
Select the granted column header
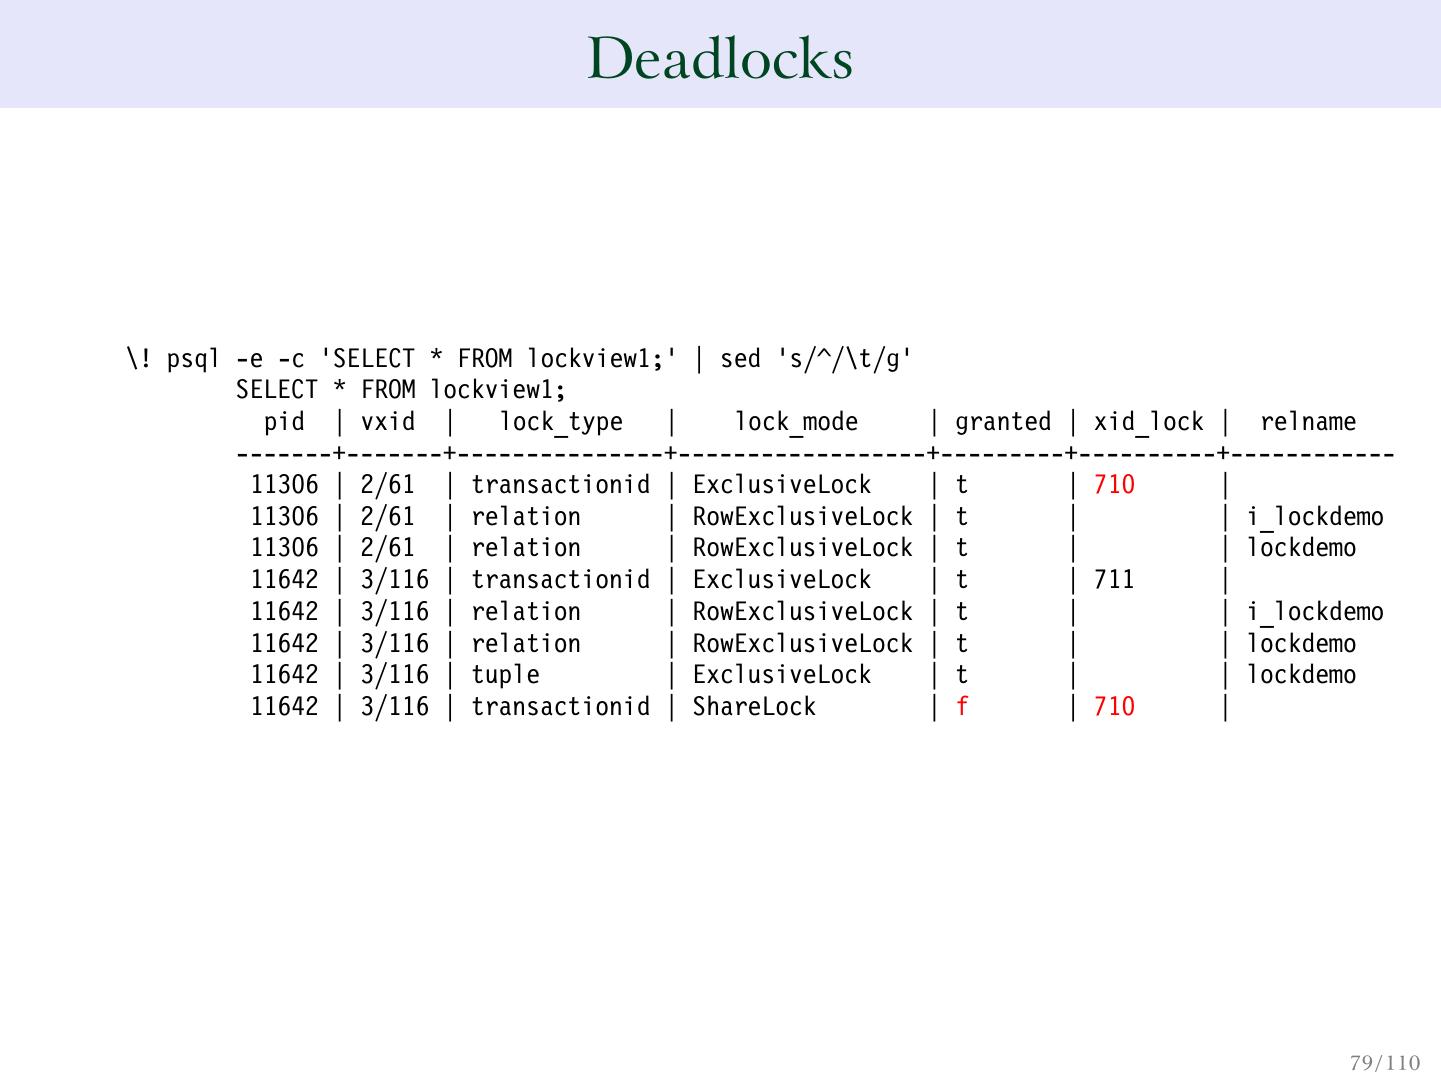[1002, 422]
